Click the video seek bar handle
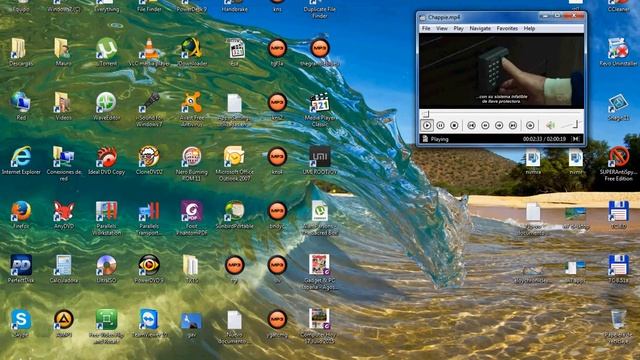 425,113
